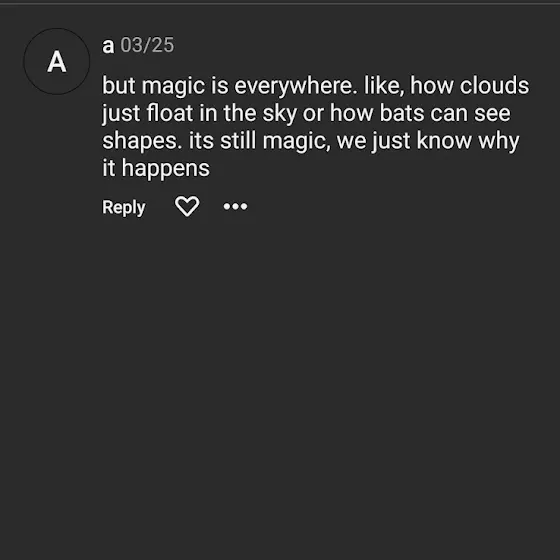560x560 pixels.
Task: Toggle the like heart on a's comment
Action: [187, 206]
